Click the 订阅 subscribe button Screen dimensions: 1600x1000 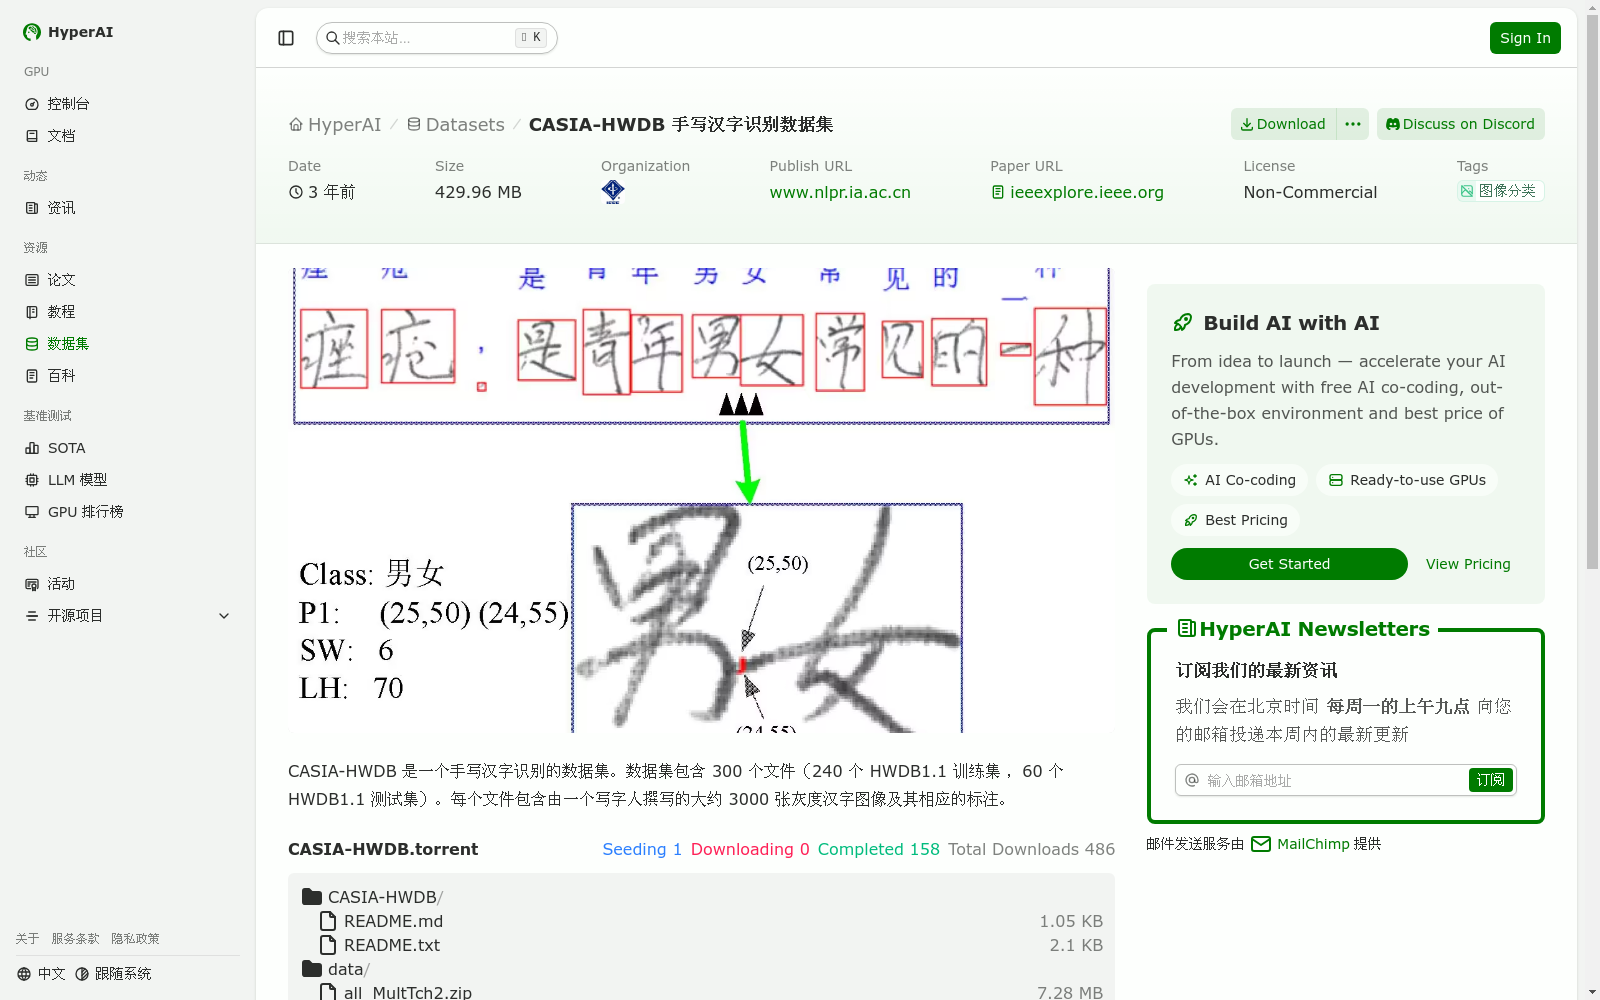click(1491, 780)
